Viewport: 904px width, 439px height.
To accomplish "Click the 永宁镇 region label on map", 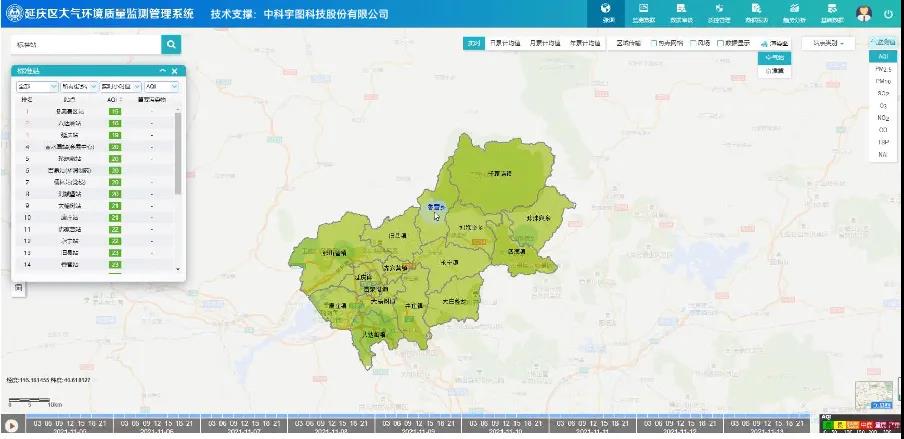I will coord(449,262).
